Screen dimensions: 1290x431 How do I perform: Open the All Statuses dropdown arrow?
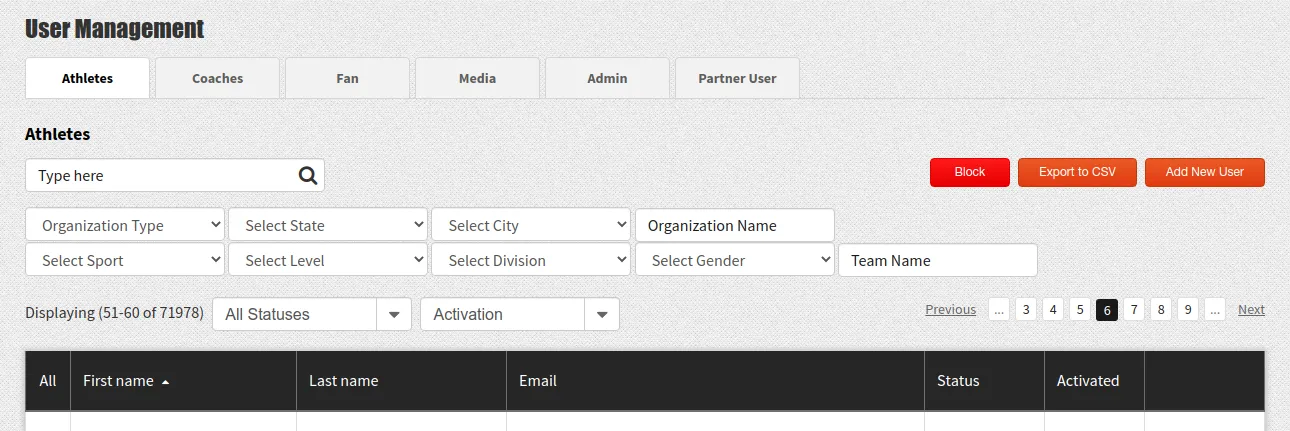pos(394,314)
